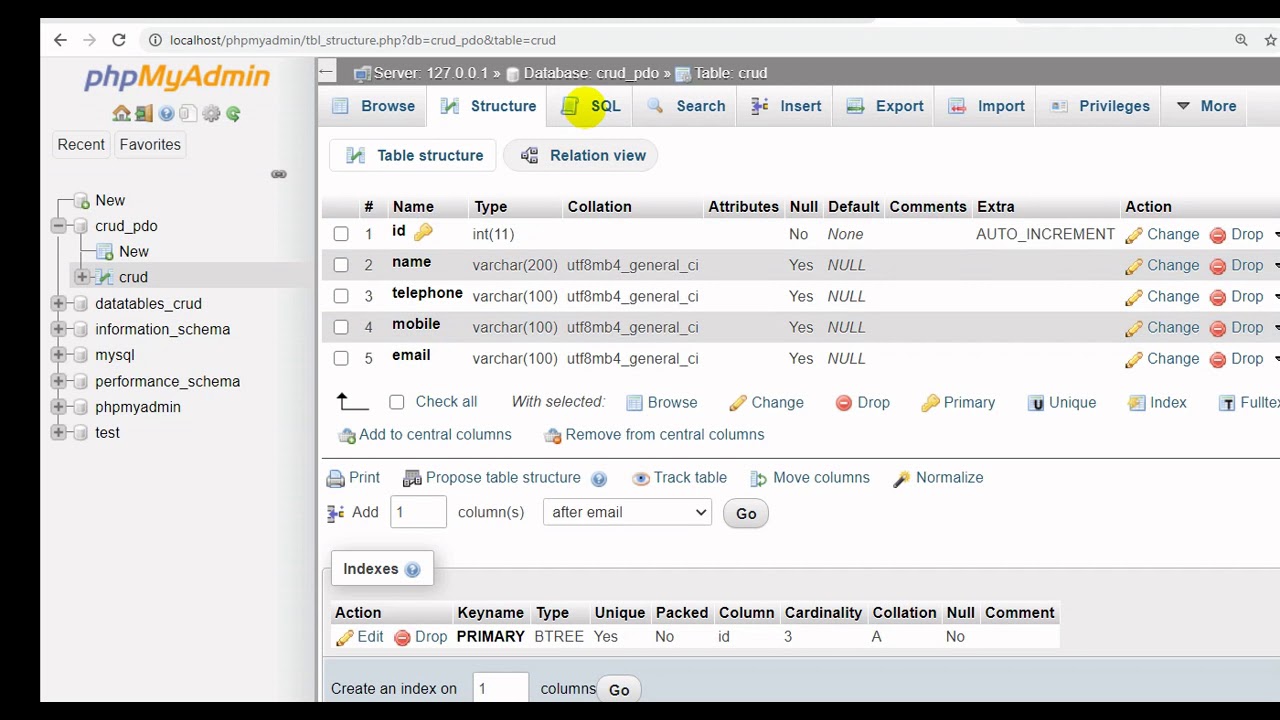Tick checkbox for email column row
This screenshot has height=720, width=1280.
341,358
